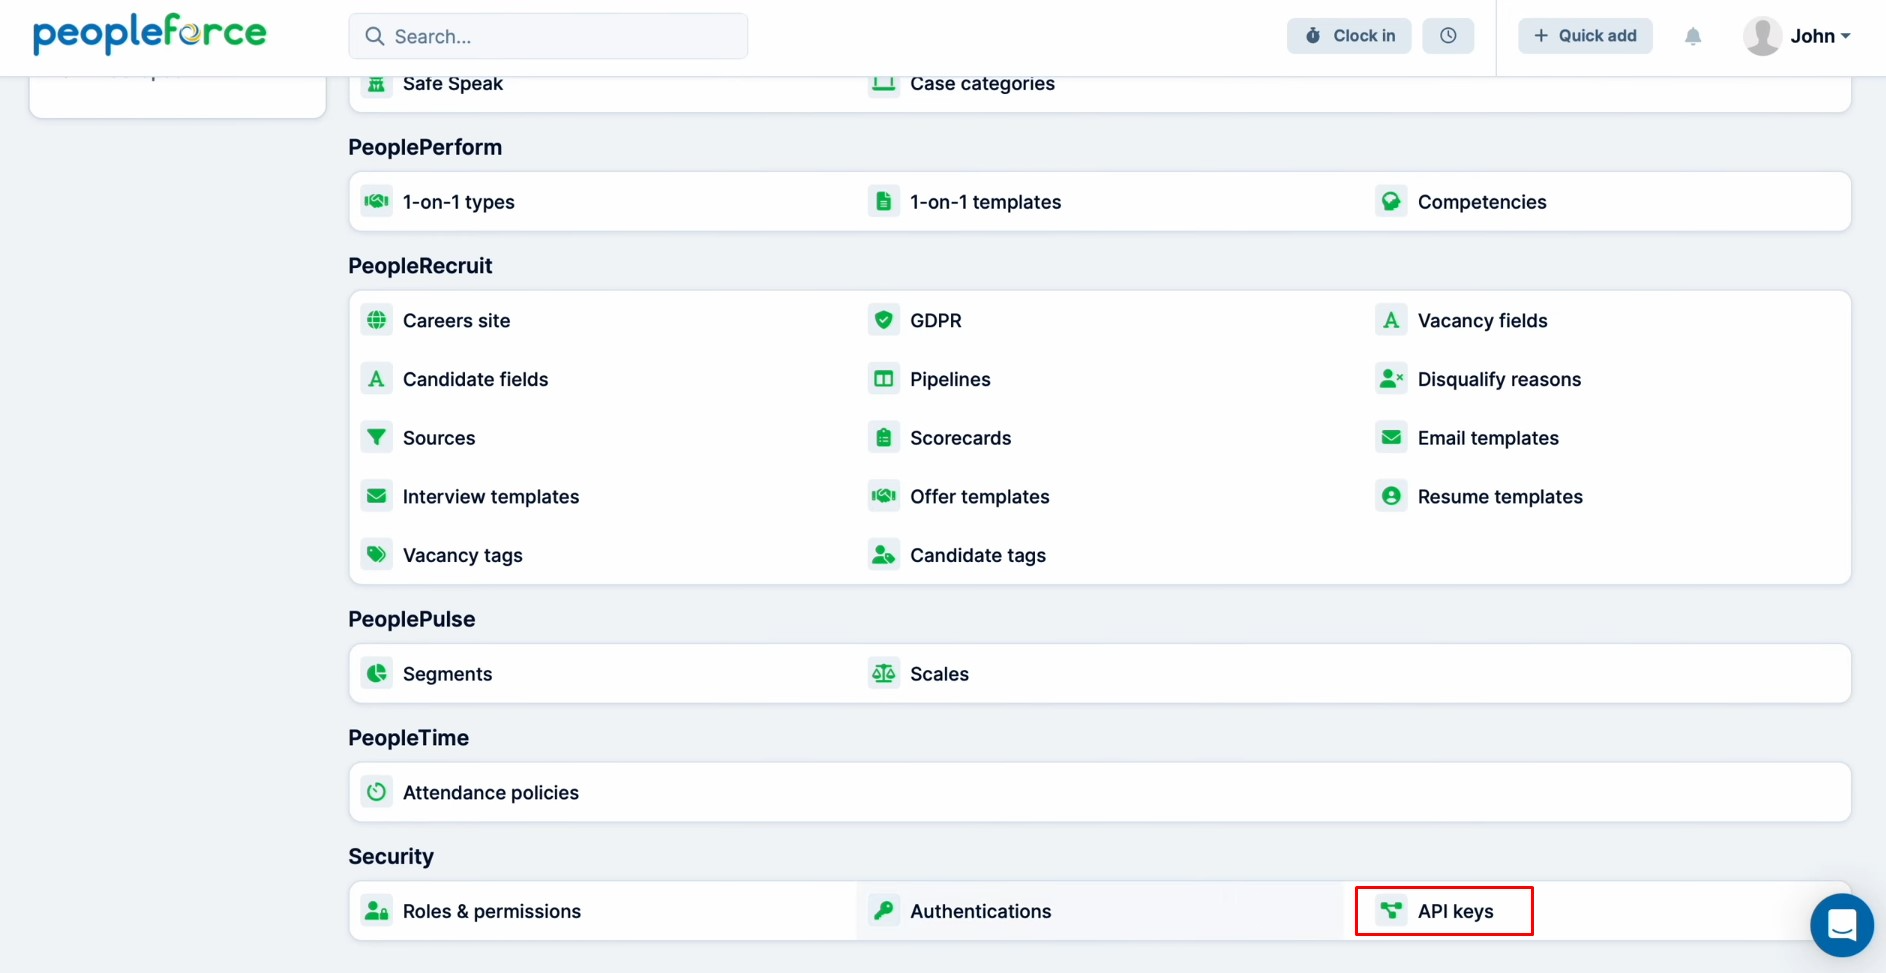
Task: Select the Disqualify reasons option
Action: pyautogui.click(x=1499, y=379)
